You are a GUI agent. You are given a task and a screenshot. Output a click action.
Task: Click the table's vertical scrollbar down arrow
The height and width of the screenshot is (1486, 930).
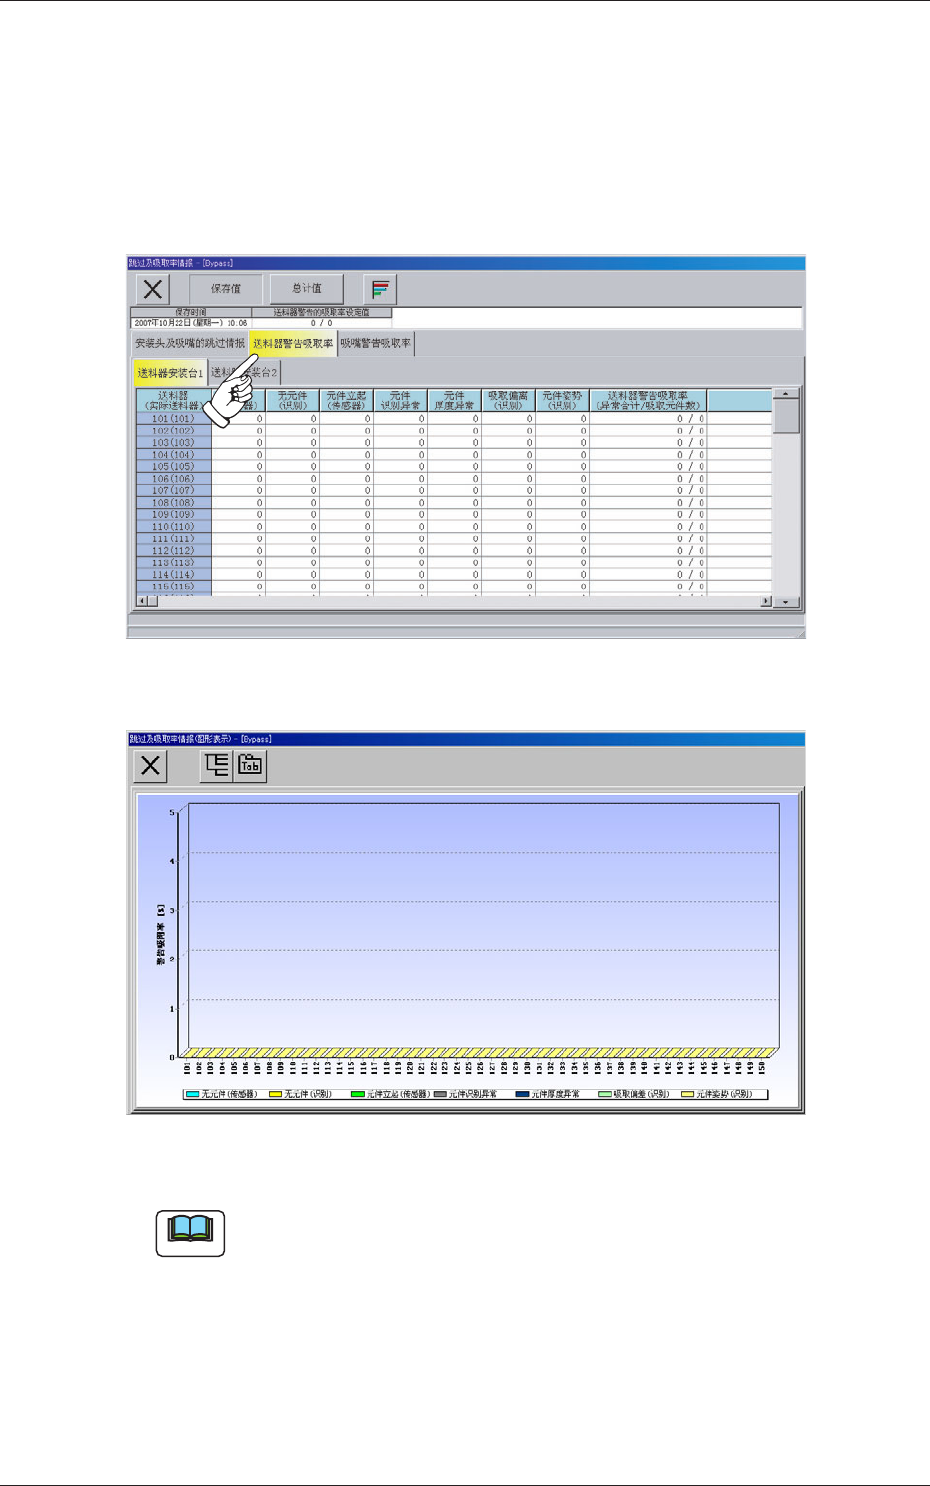787,601
